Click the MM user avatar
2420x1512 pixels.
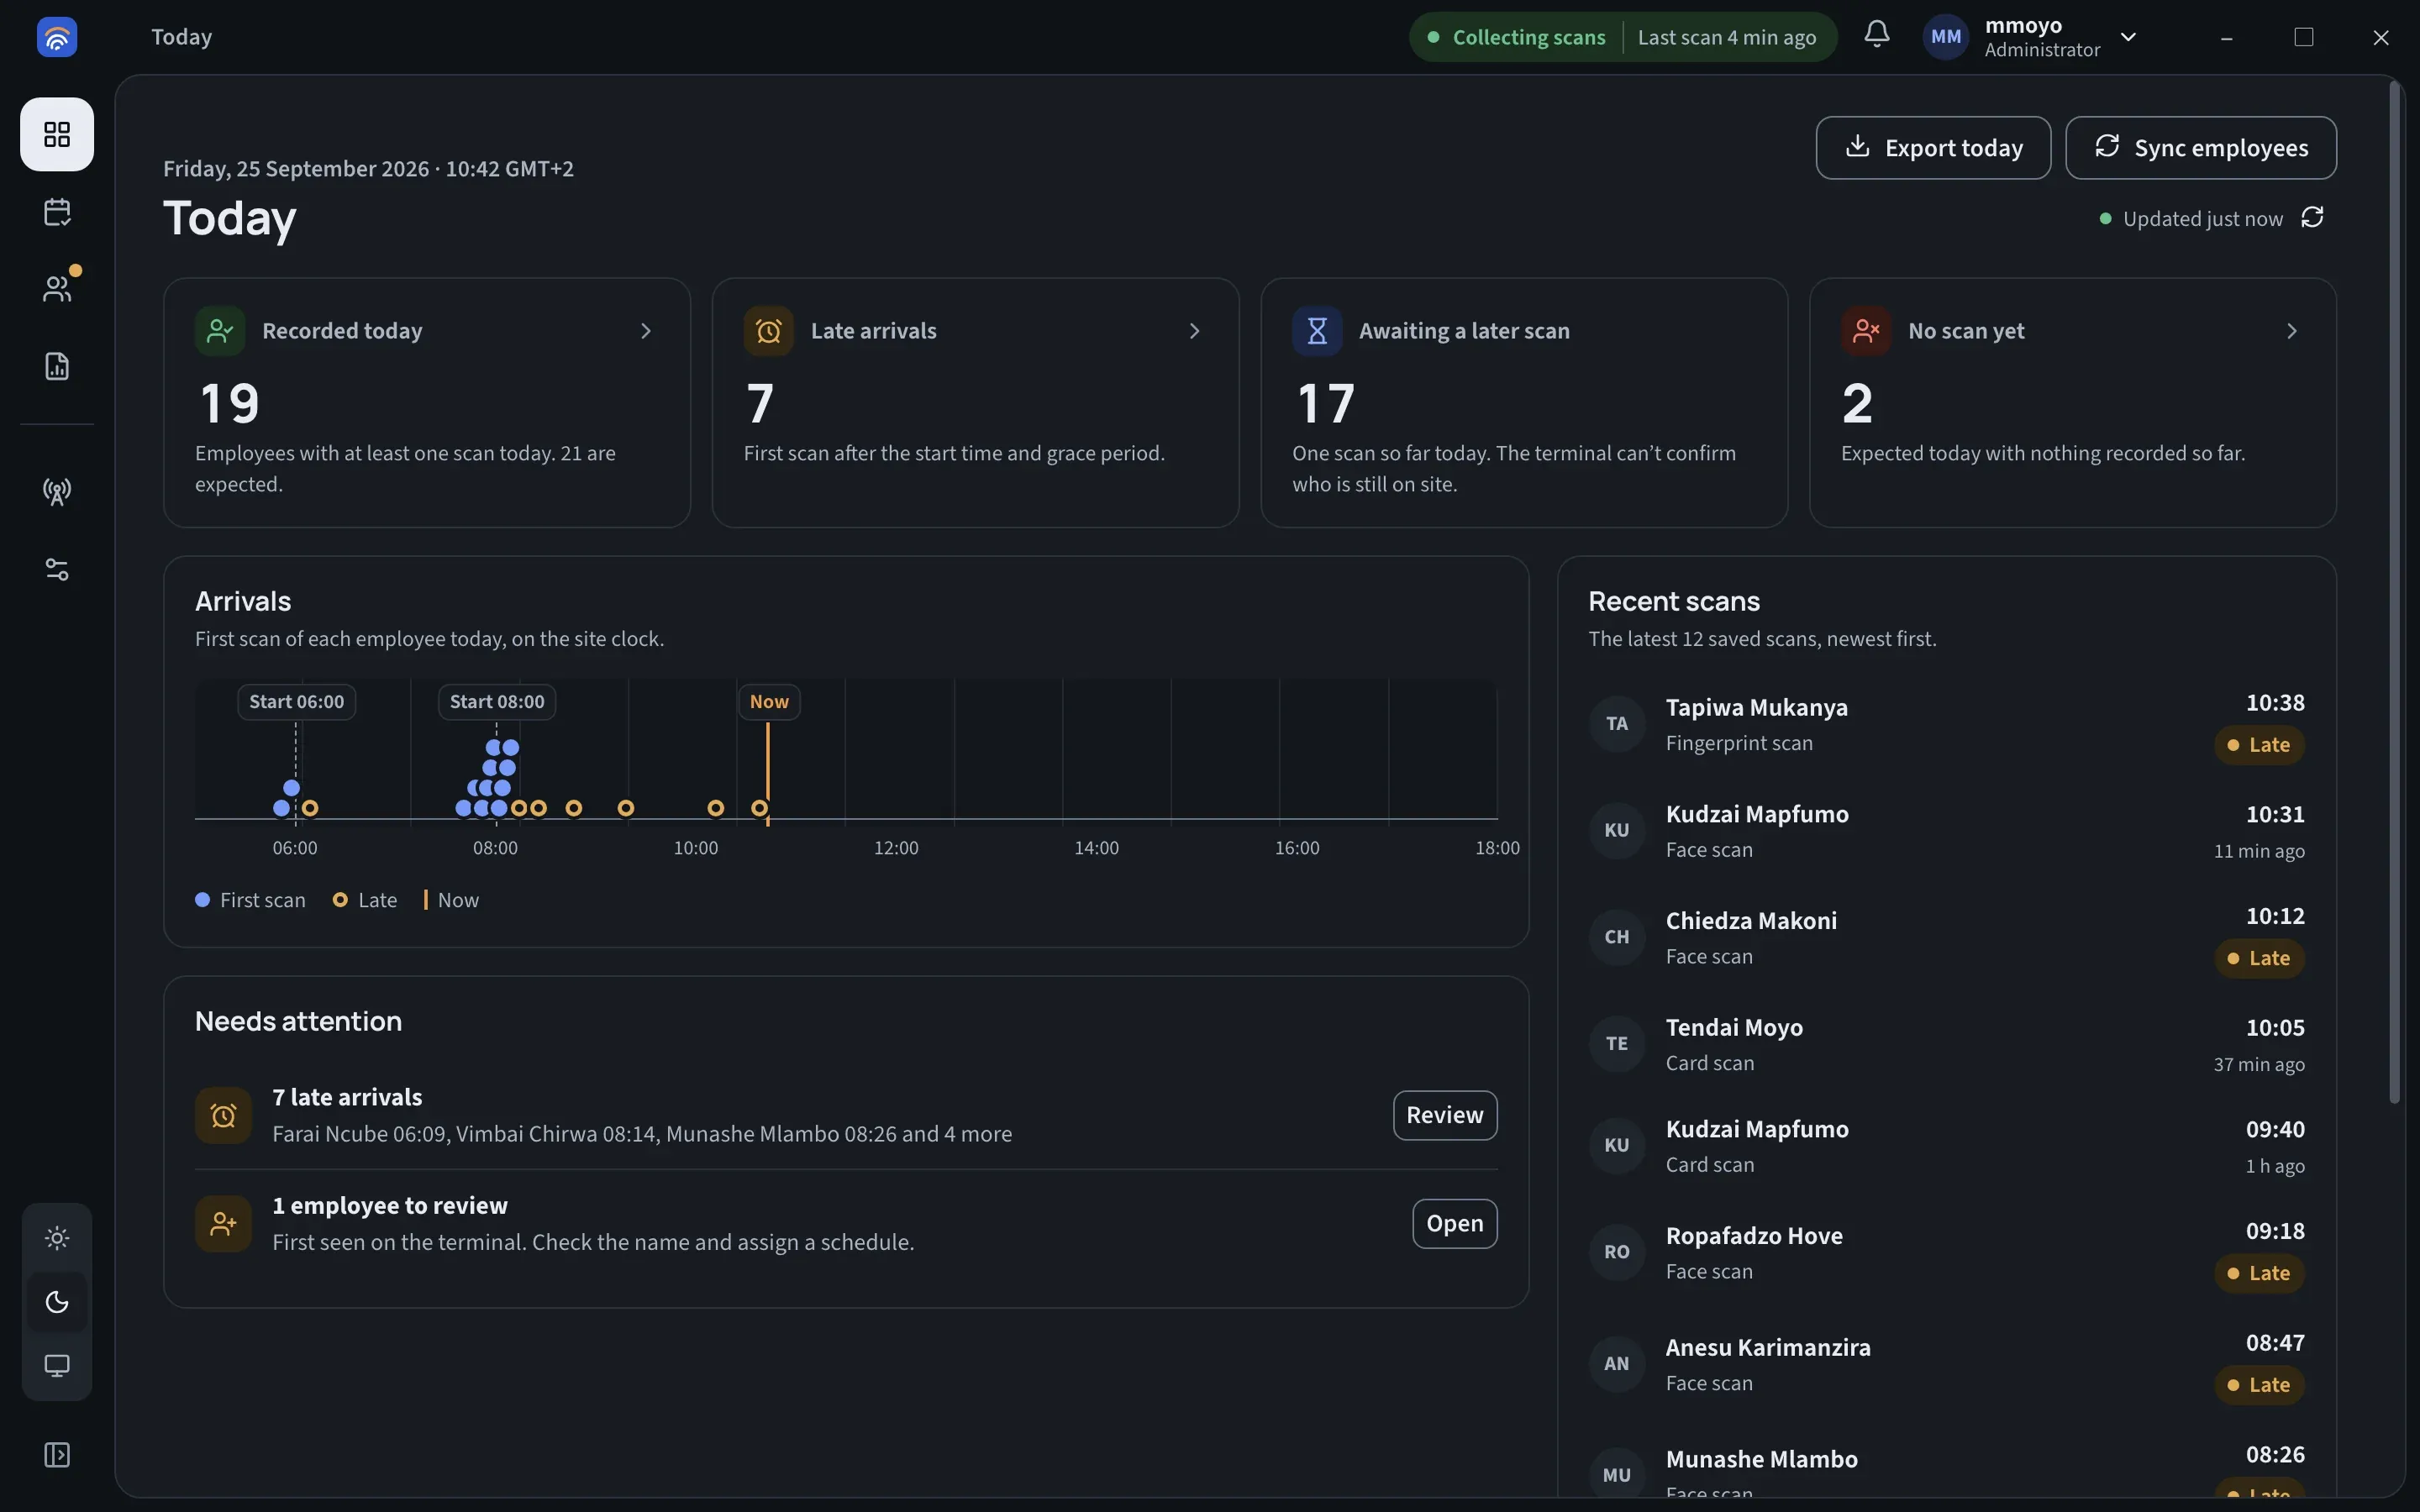[1946, 37]
